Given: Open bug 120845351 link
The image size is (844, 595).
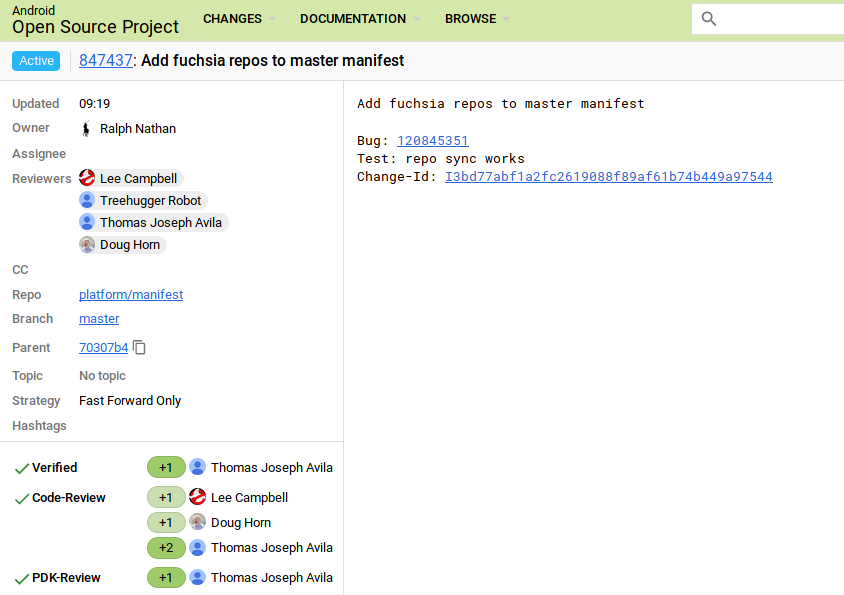Looking at the screenshot, I should (x=433, y=141).
